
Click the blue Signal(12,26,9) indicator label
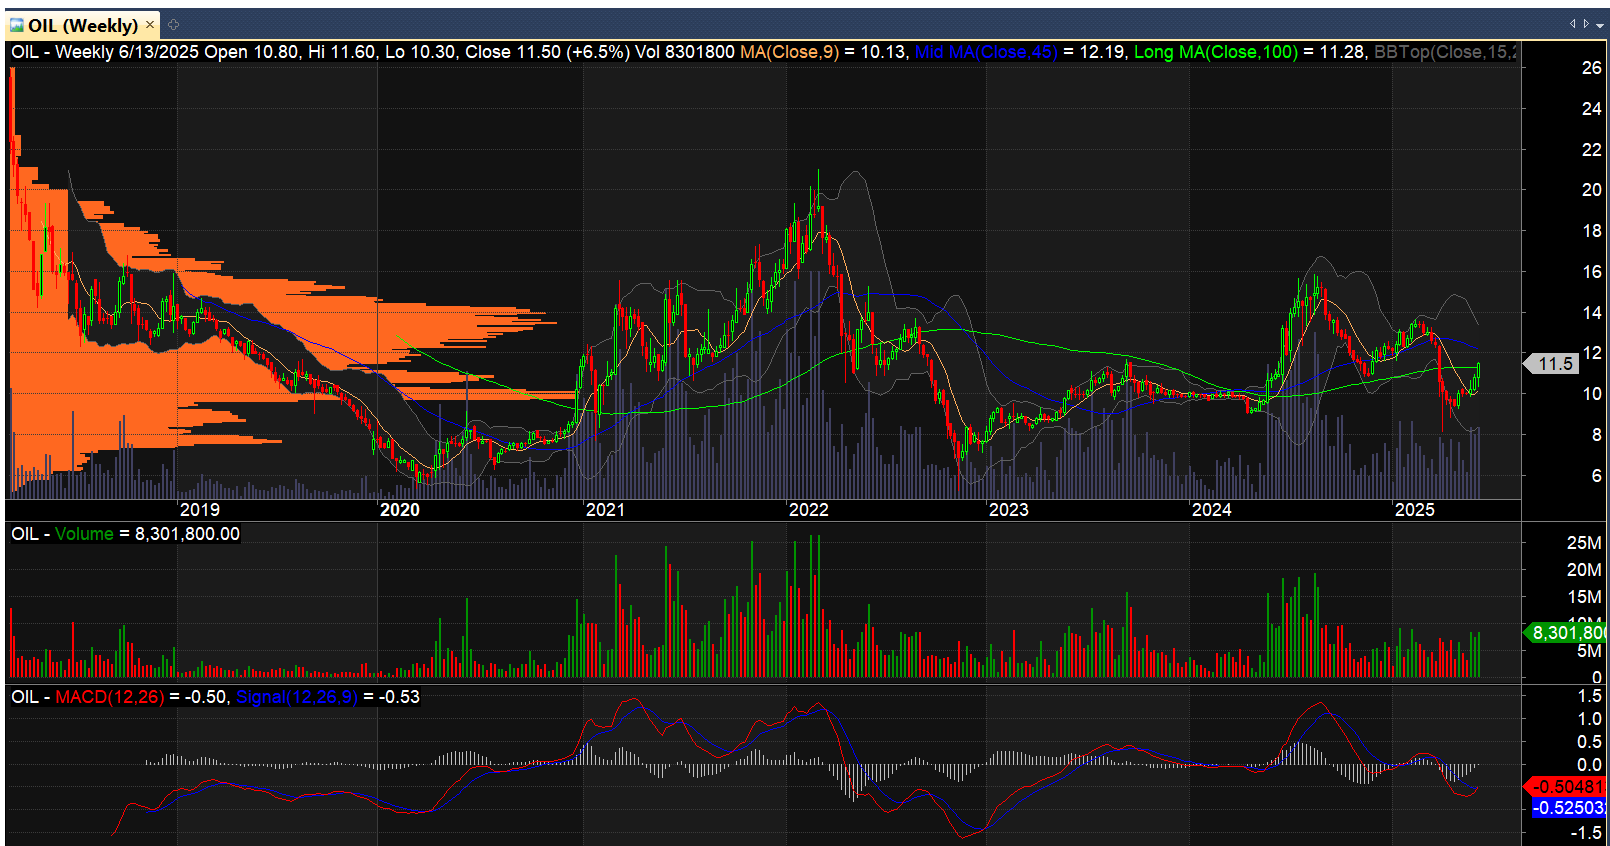pyautogui.click(x=296, y=697)
